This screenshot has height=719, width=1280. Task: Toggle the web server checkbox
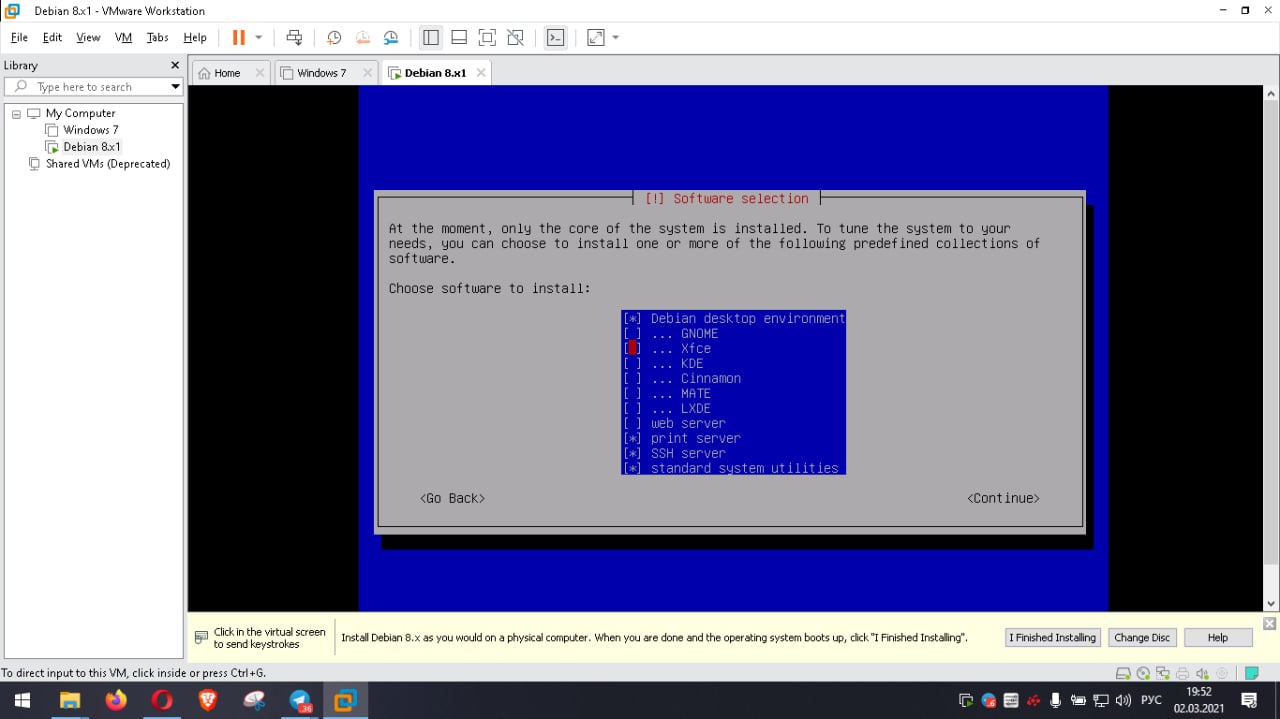coord(632,424)
